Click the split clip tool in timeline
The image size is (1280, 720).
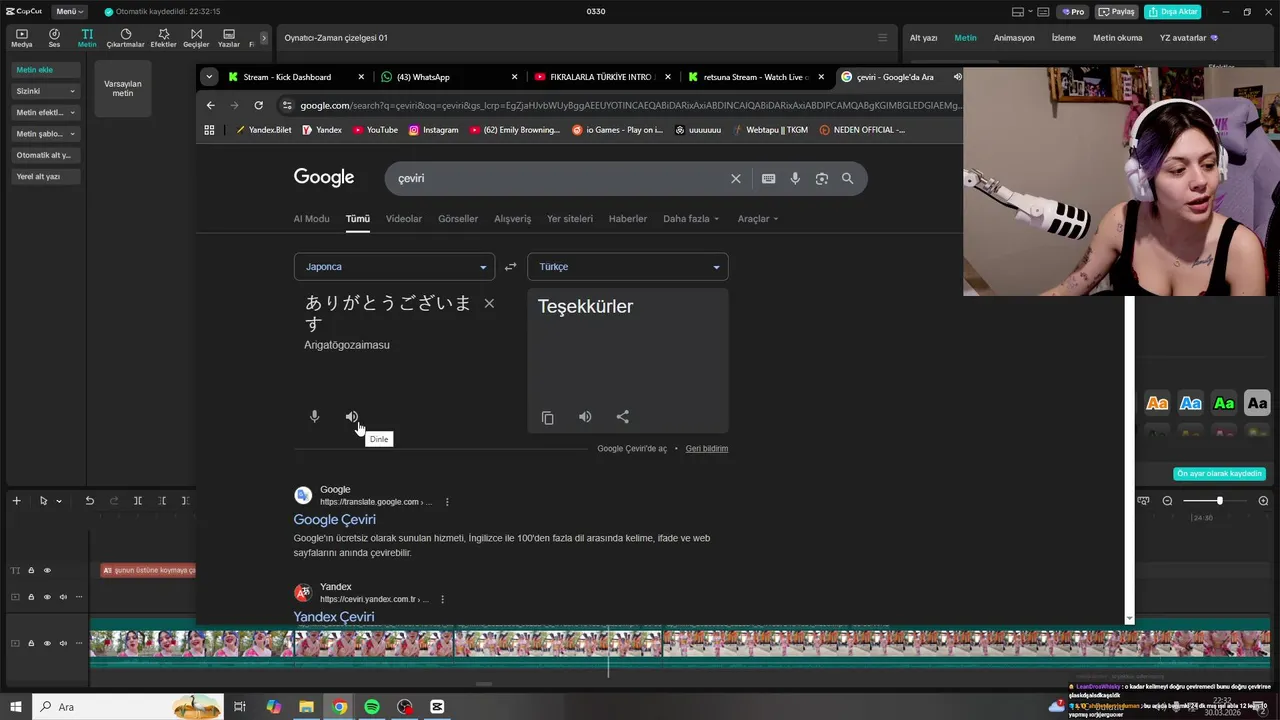click(x=138, y=500)
